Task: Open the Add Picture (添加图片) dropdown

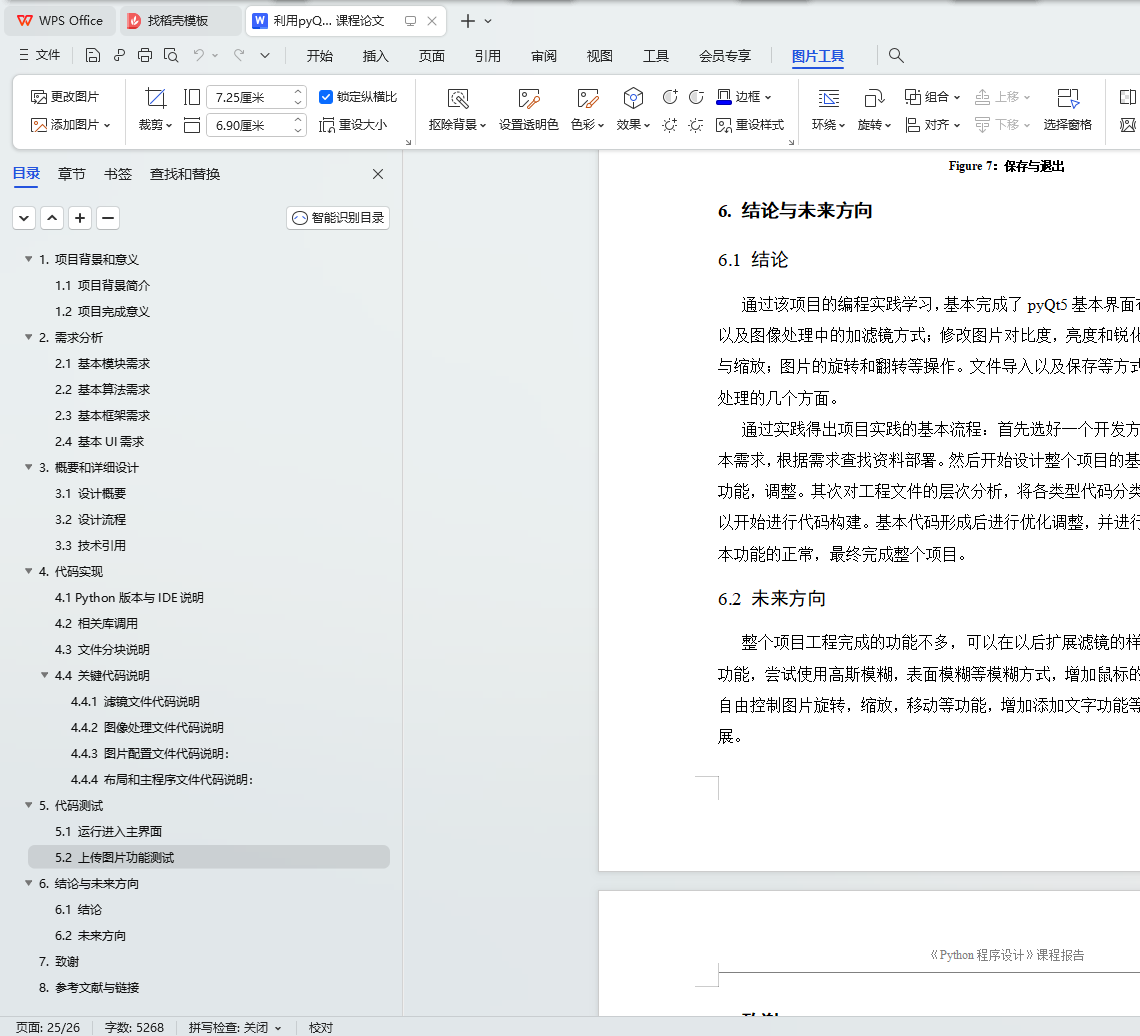Action: 71,125
